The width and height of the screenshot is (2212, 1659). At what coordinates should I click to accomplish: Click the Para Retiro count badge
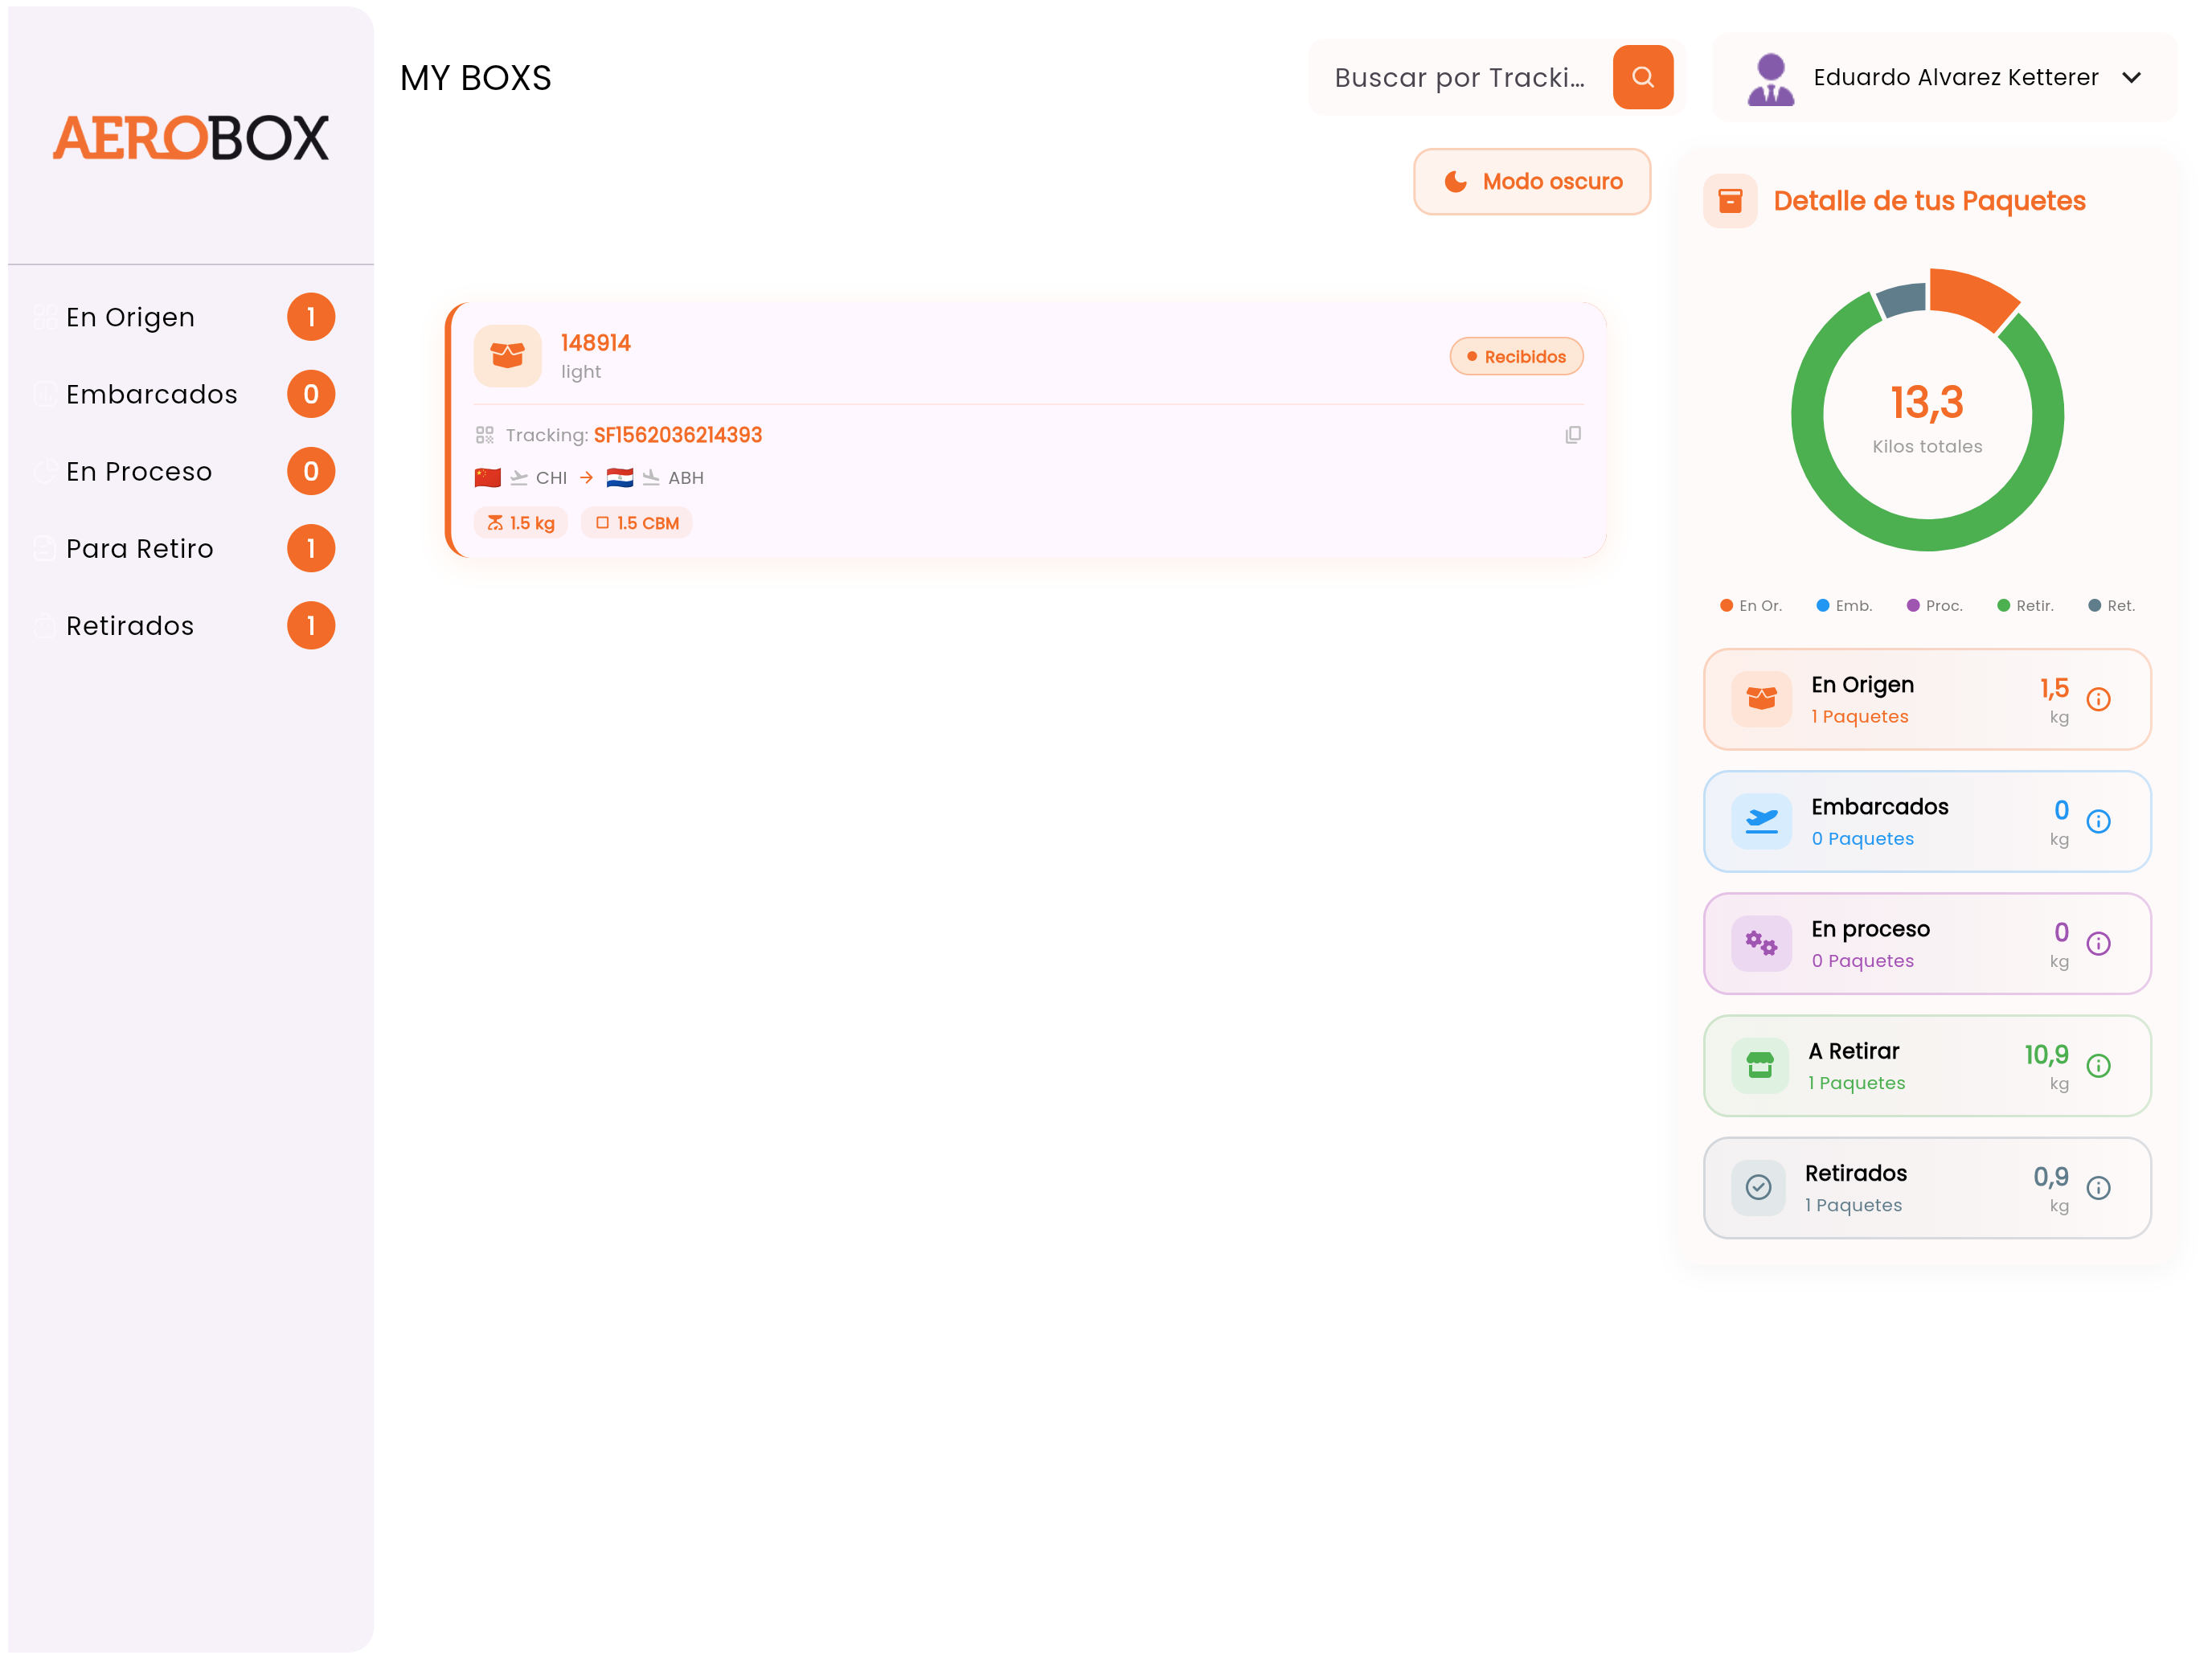tap(311, 548)
